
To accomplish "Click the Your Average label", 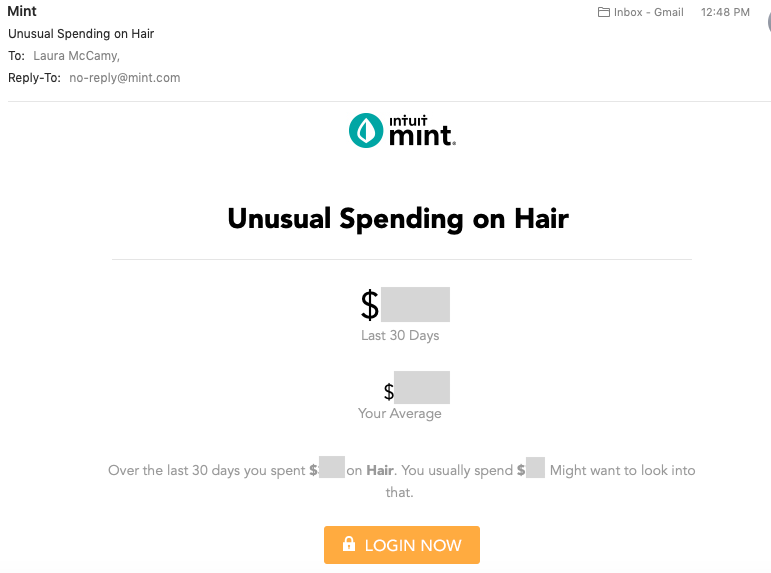I will (x=399, y=413).
